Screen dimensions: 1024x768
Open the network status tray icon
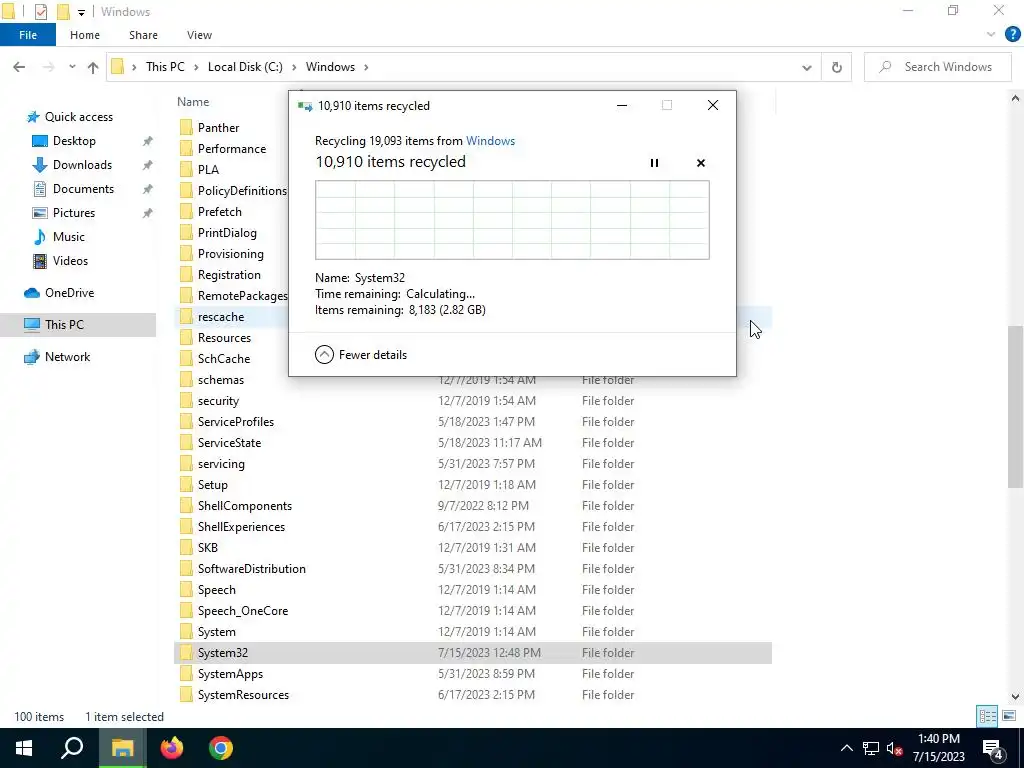coord(871,748)
